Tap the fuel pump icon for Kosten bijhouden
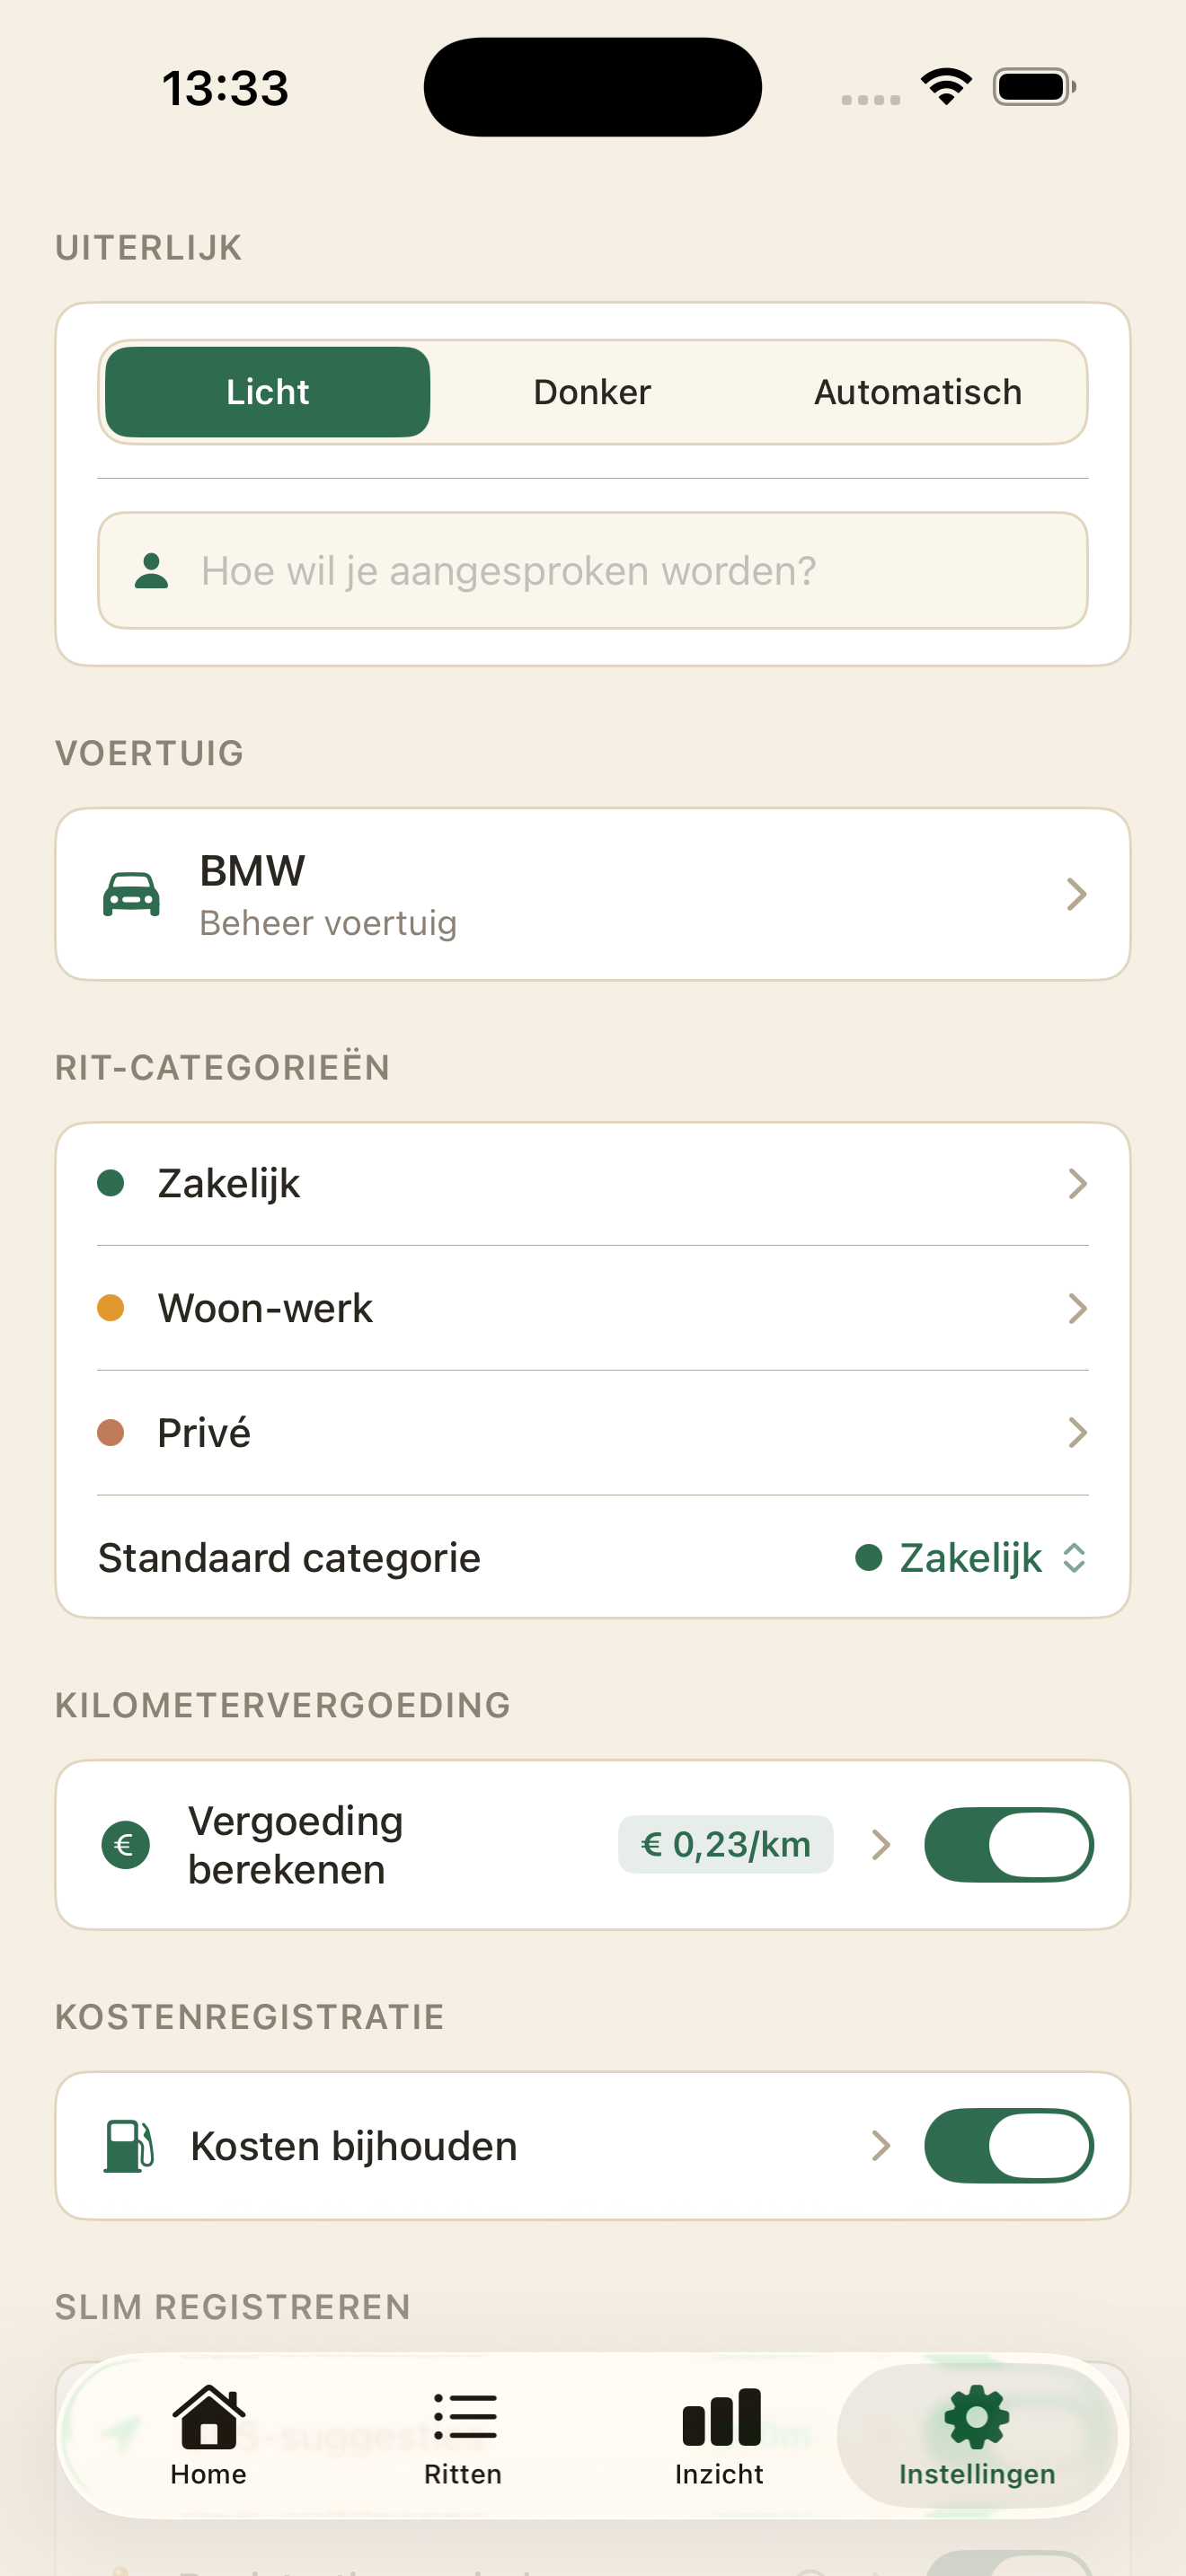The width and height of the screenshot is (1186, 2576). point(129,2146)
